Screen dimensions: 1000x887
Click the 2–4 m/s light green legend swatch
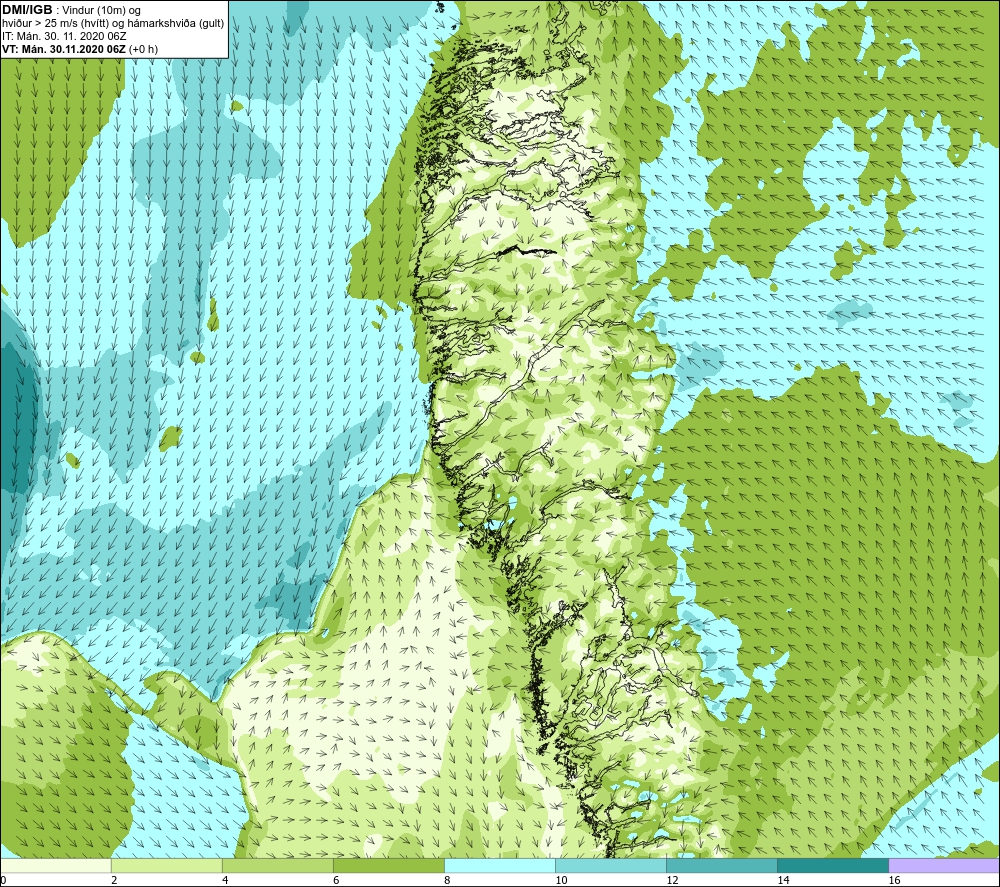click(166, 866)
